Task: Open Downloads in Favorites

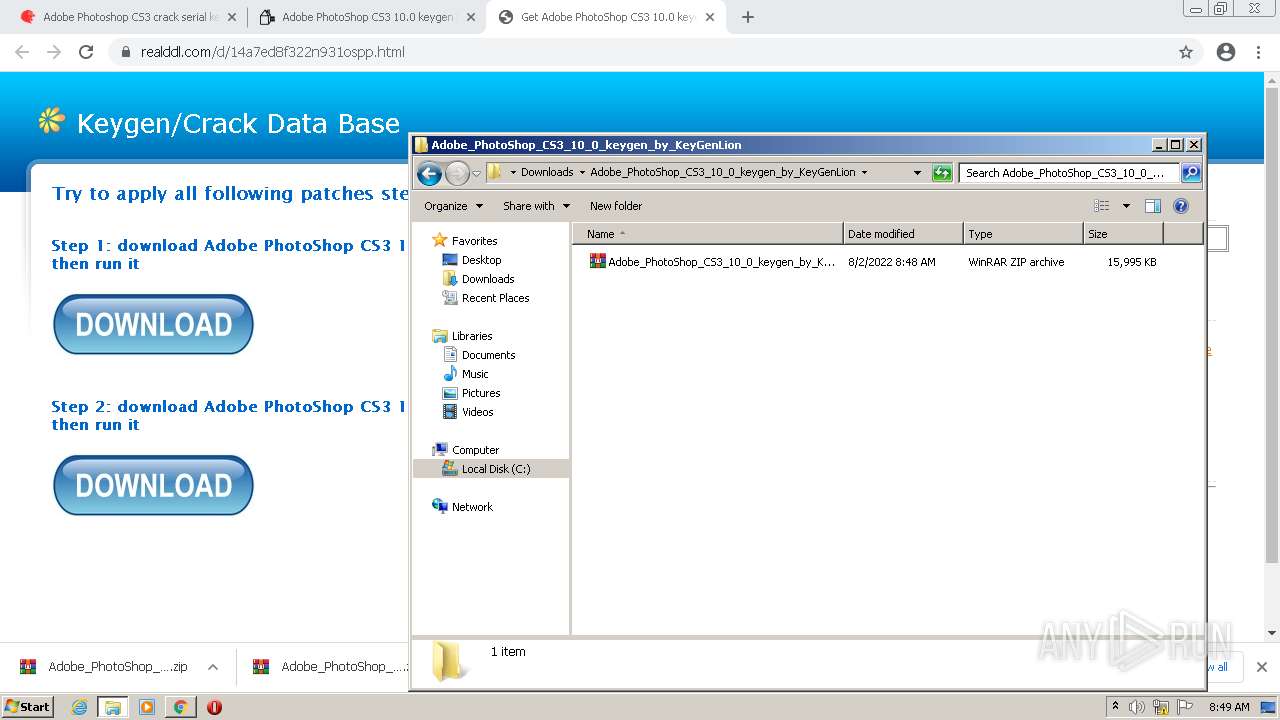Action: tap(488, 279)
